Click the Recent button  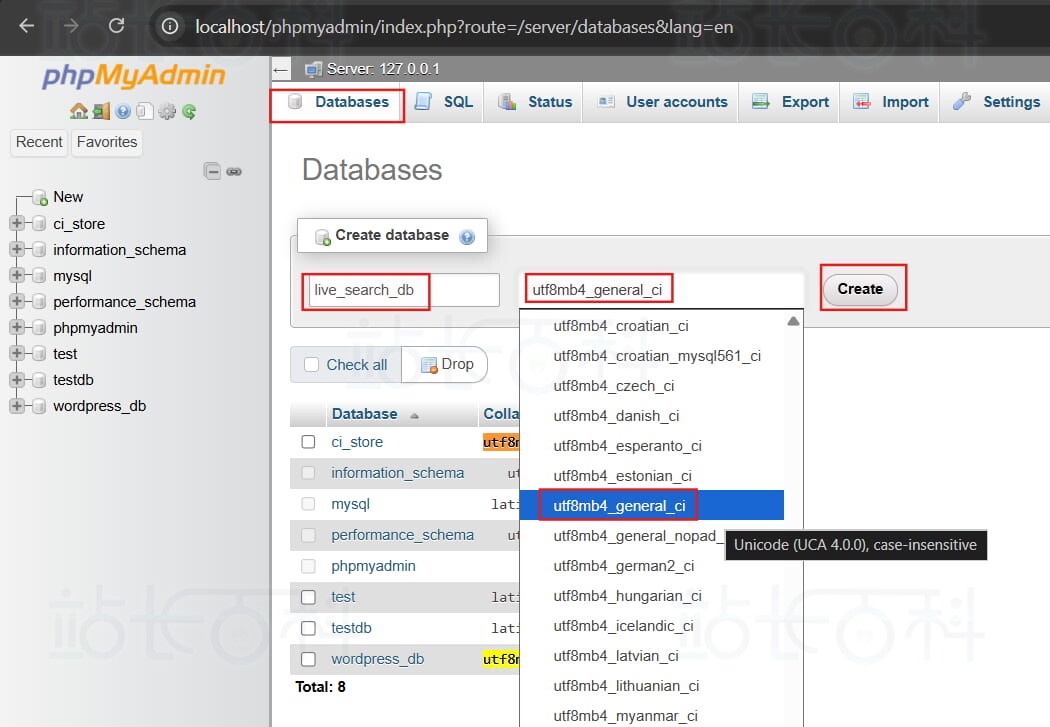pos(39,142)
